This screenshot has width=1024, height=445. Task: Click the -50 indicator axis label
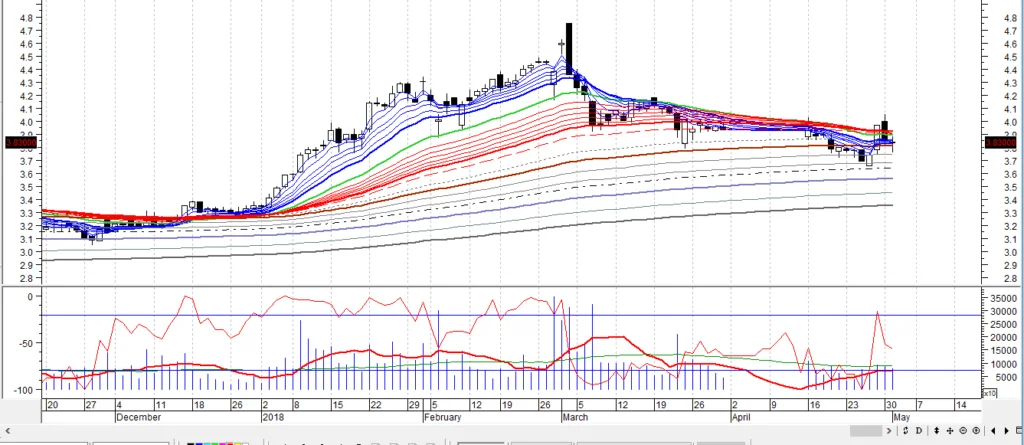pos(26,343)
